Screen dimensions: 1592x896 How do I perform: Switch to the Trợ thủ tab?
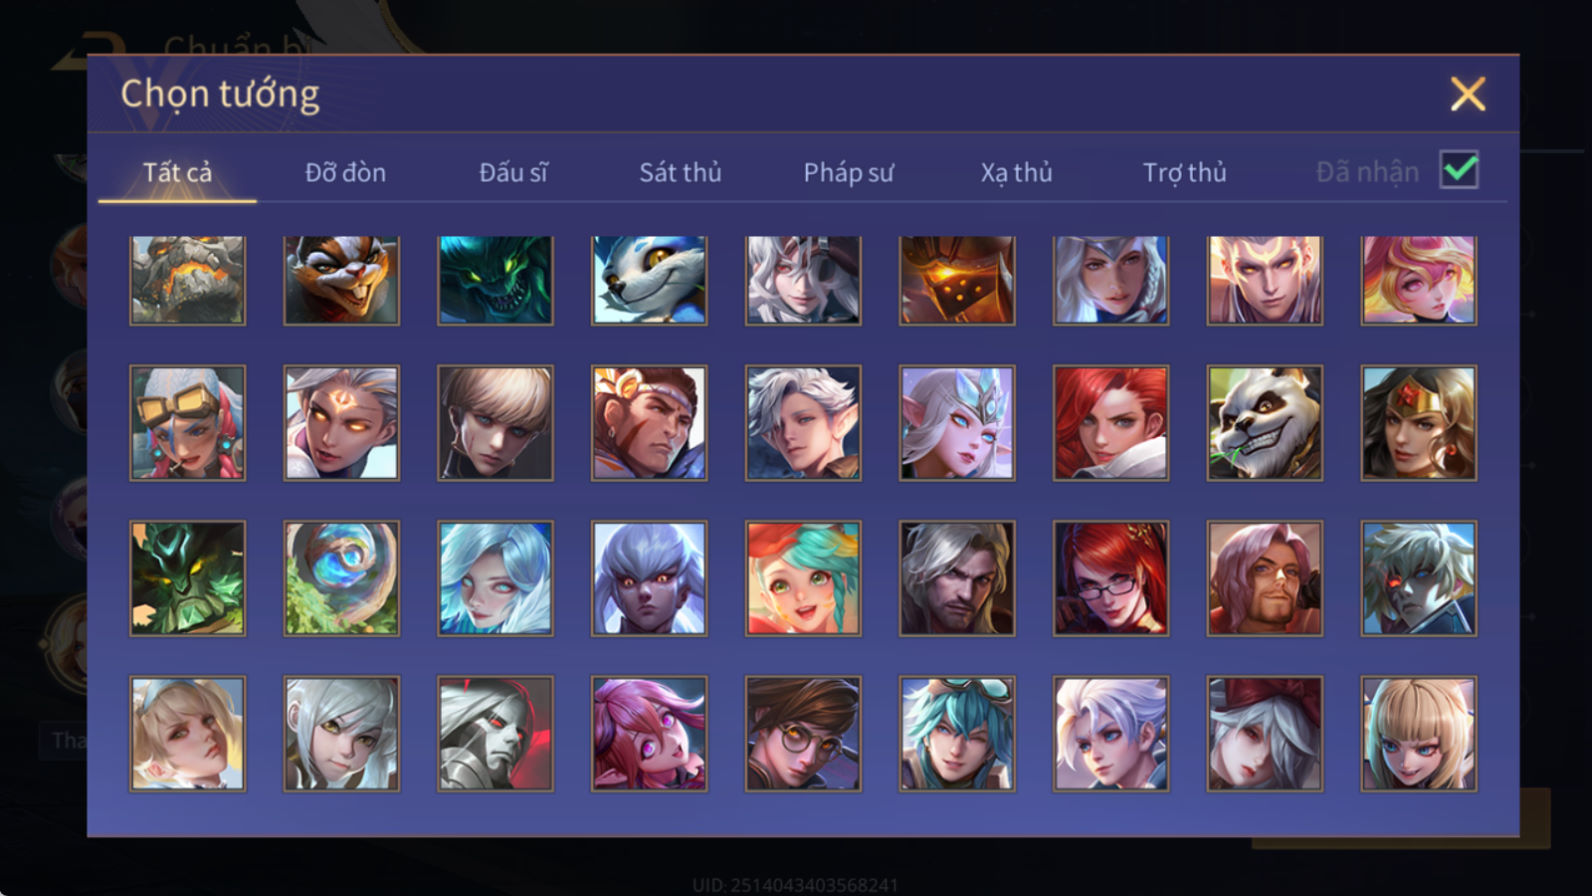click(x=1184, y=172)
